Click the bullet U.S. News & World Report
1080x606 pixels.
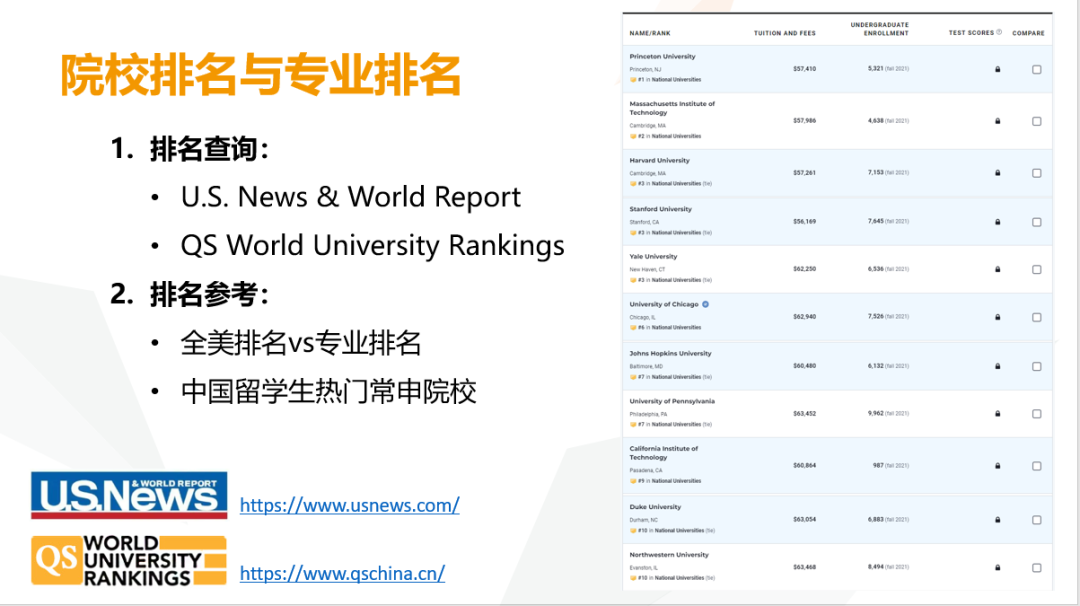pos(351,197)
